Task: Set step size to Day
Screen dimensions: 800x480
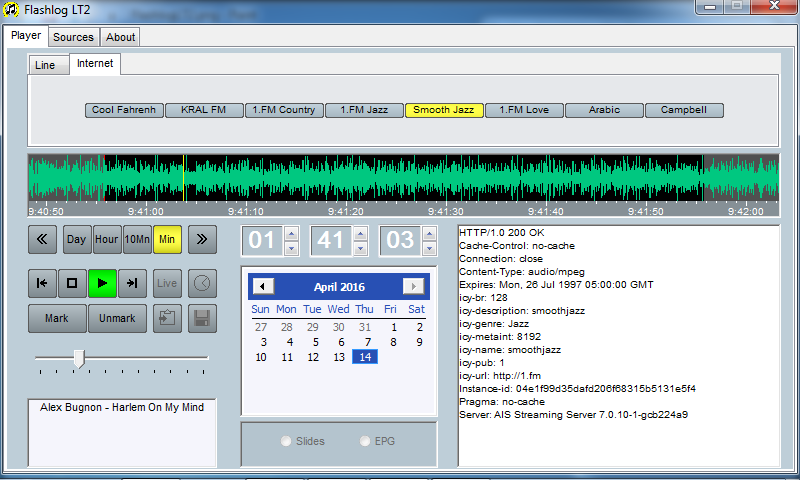Action: (77, 239)
